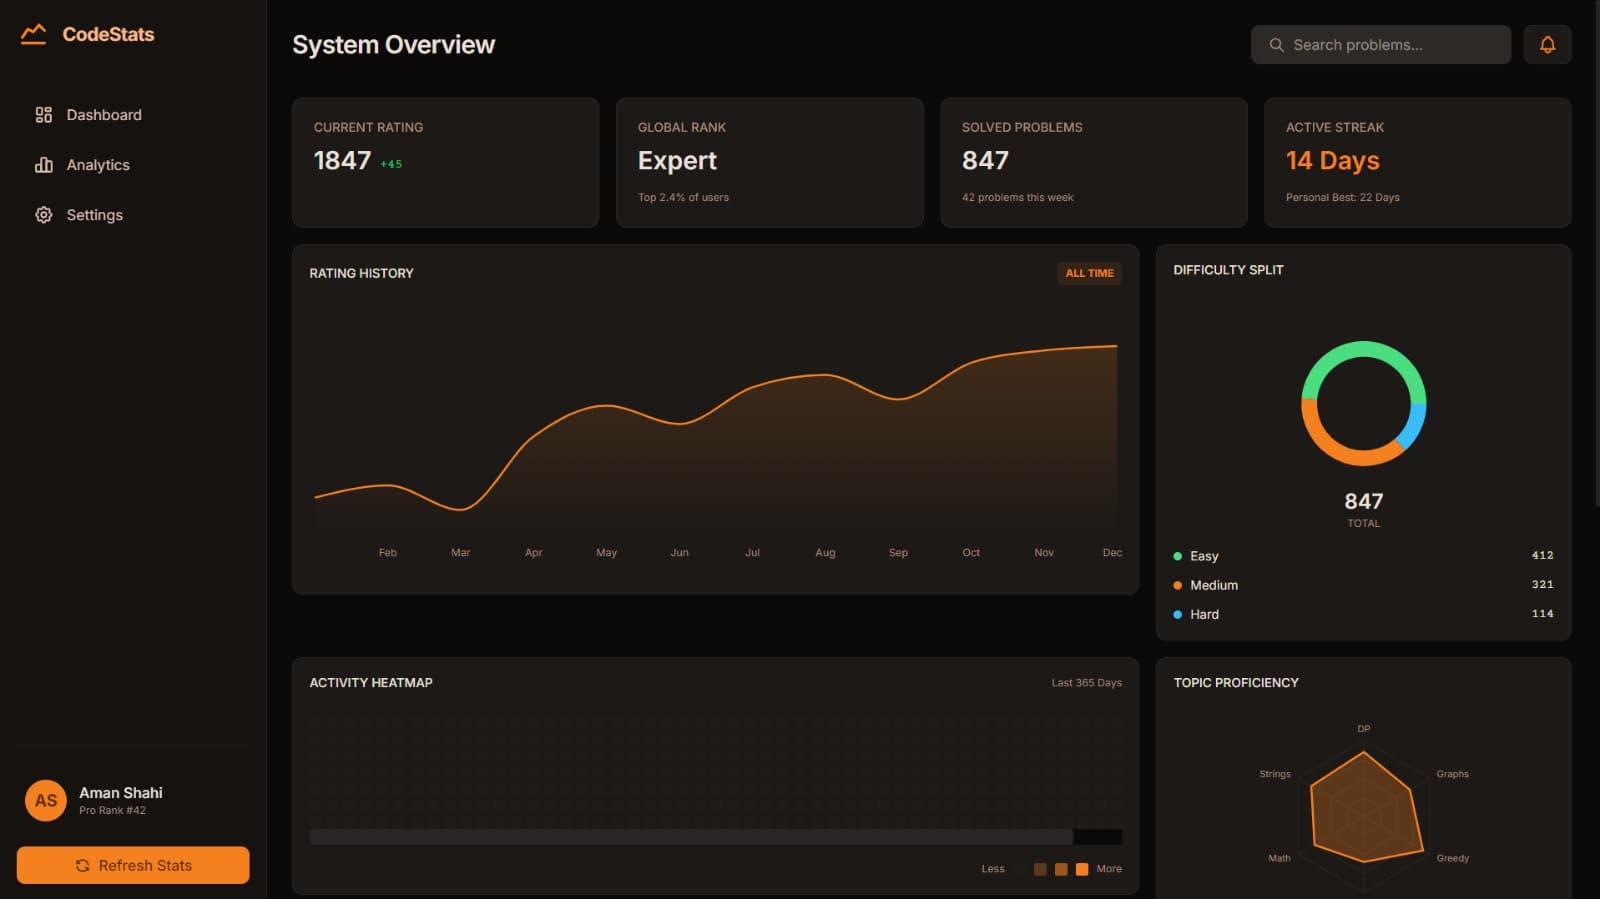Click the blue Hard legend dot
The height and width of the screenshot is (899, 1600).
pyautogui.click(x=1177, y=614)
